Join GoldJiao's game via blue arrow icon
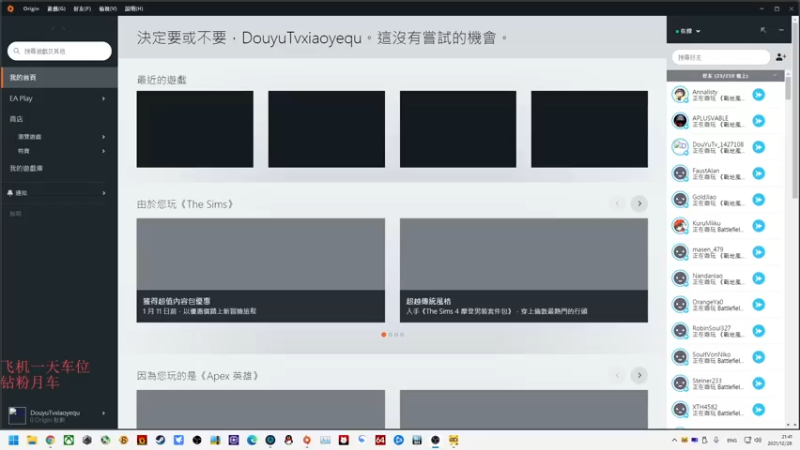Viewport: 800px width, 450px height. point(759,199)
